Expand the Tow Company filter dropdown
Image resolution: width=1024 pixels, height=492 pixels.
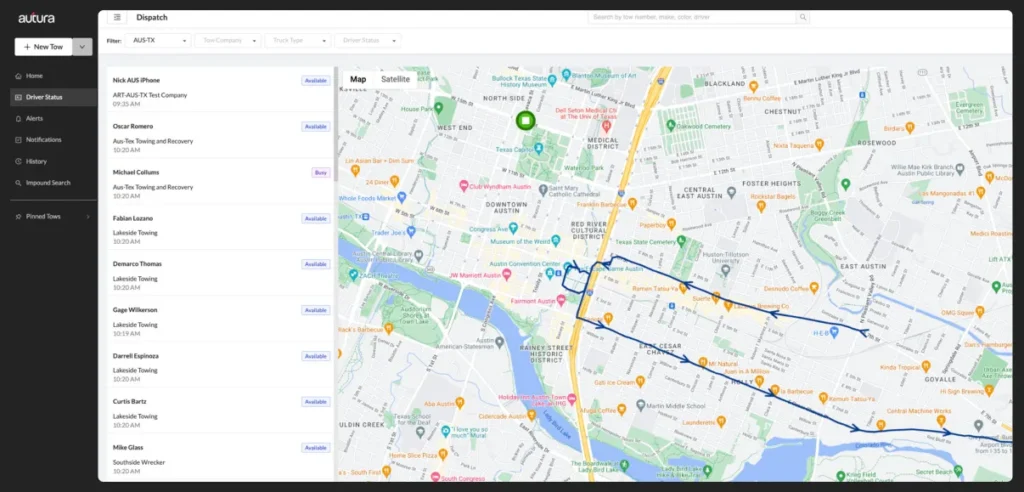click(x=228, y=41)
